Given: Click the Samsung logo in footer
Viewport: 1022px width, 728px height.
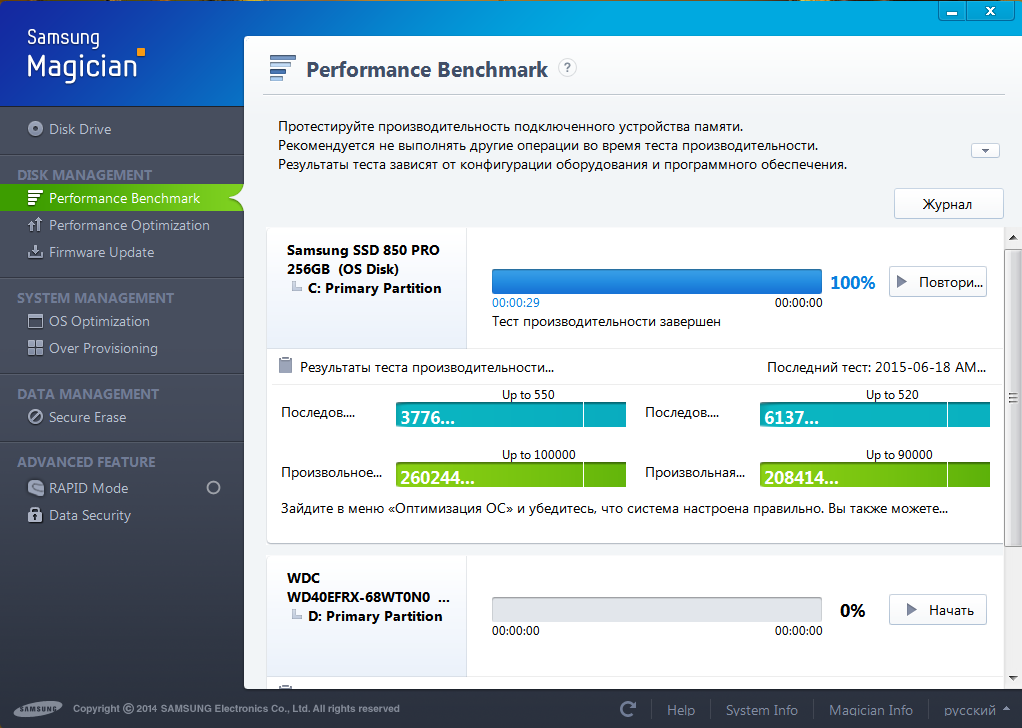Looking at the screenshot, I should point(38,709).
